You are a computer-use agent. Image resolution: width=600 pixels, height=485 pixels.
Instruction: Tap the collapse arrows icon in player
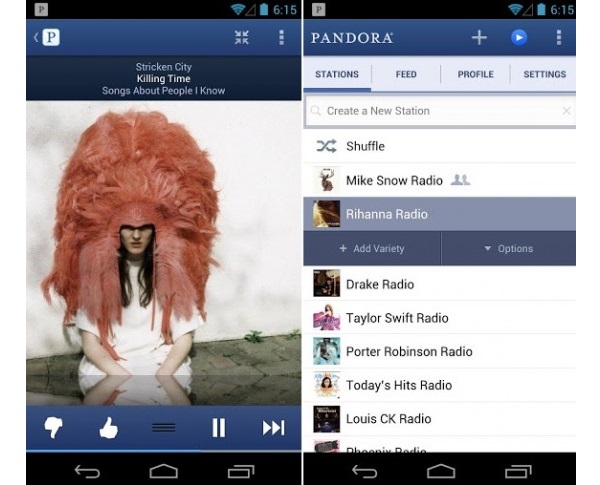[241, 38]
